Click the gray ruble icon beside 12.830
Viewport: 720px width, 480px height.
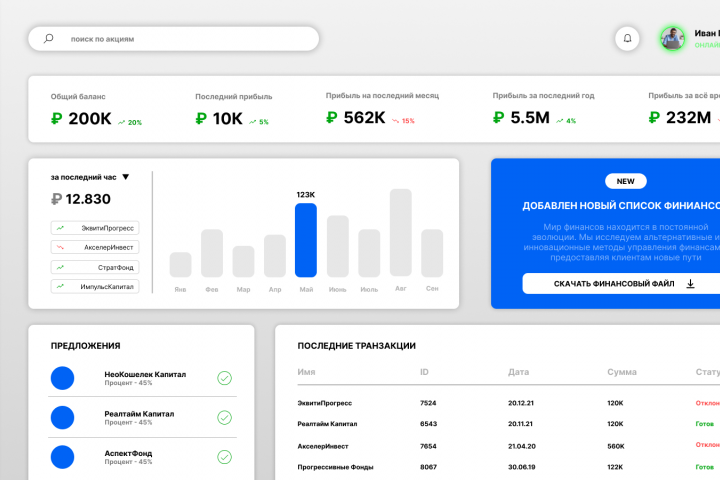56,199
